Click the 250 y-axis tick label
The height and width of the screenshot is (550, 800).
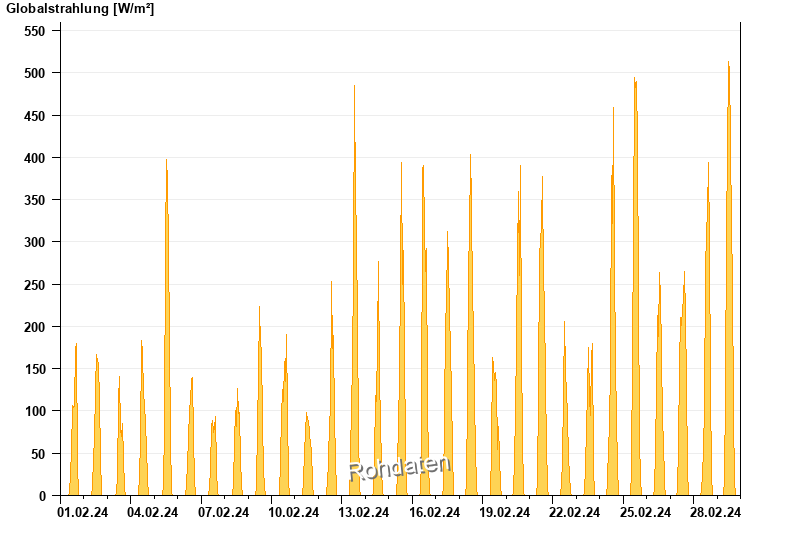[36, 285]
